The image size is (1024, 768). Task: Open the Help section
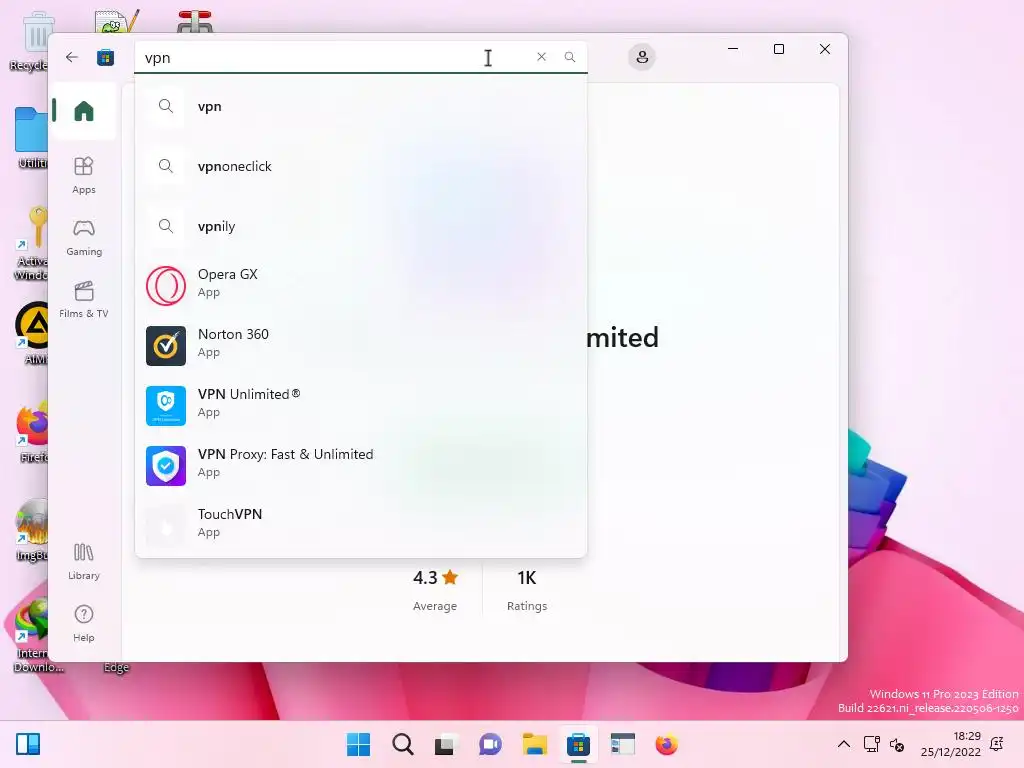(x=84, y=623)
